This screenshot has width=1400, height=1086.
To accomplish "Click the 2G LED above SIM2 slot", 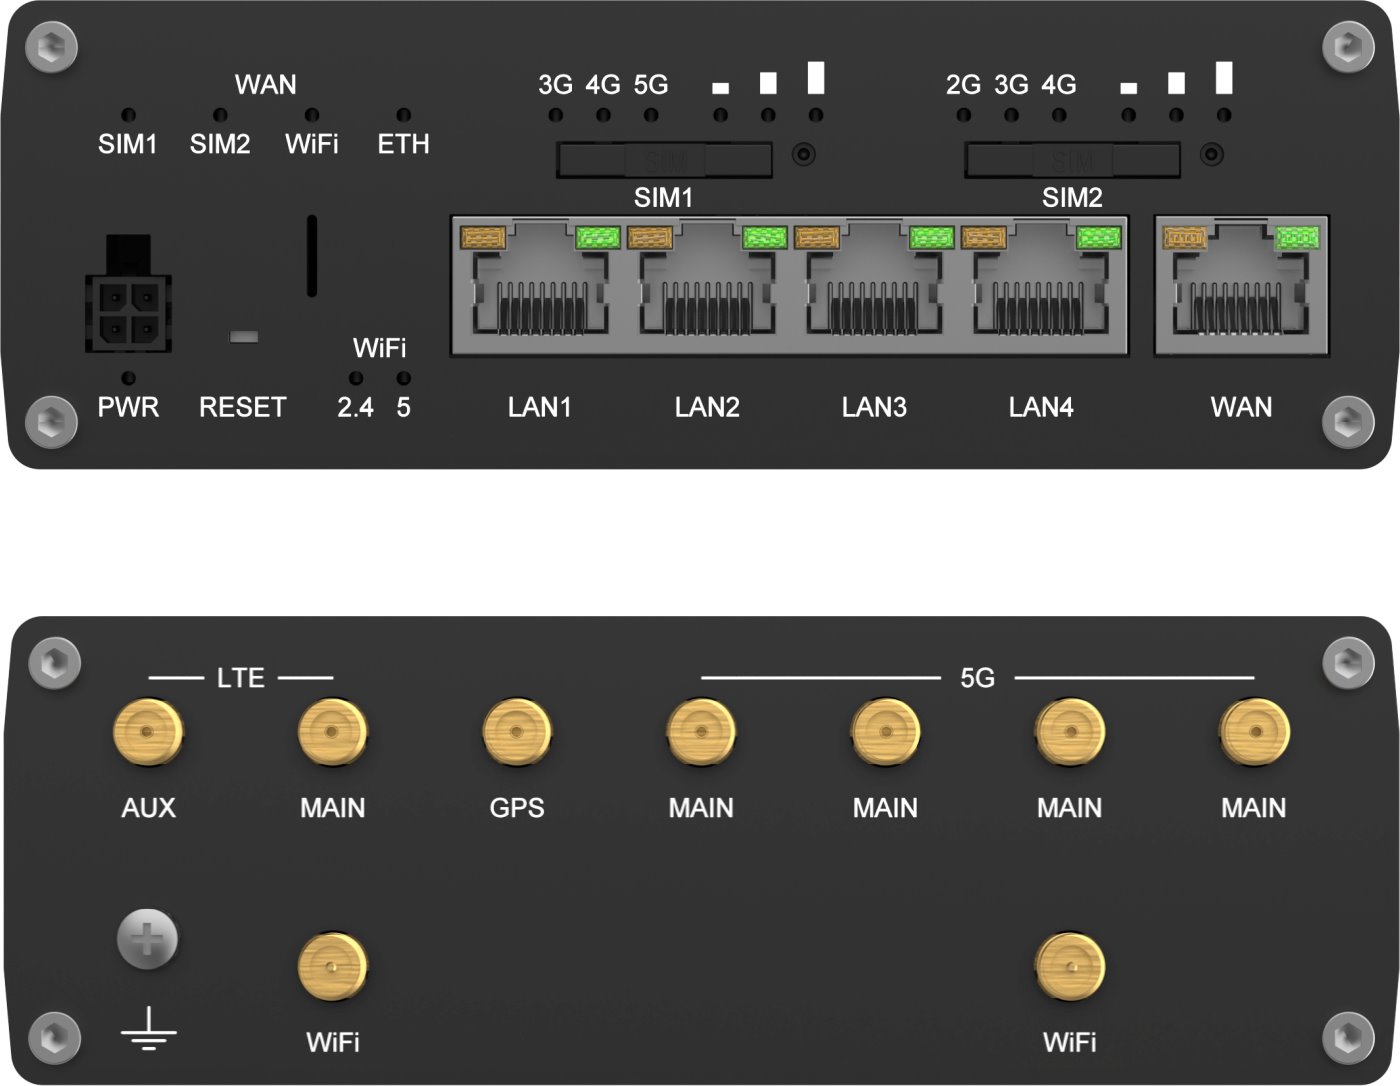I will 963,116.
